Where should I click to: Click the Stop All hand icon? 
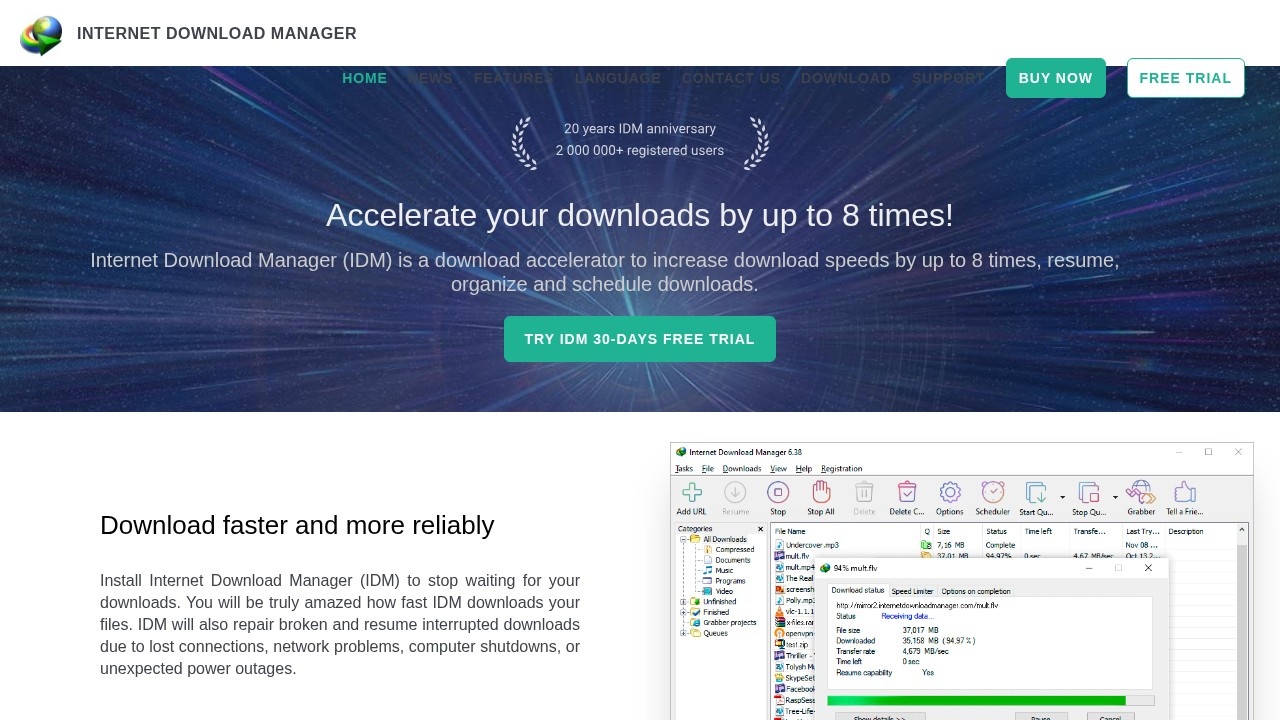[x=821, y=492]
